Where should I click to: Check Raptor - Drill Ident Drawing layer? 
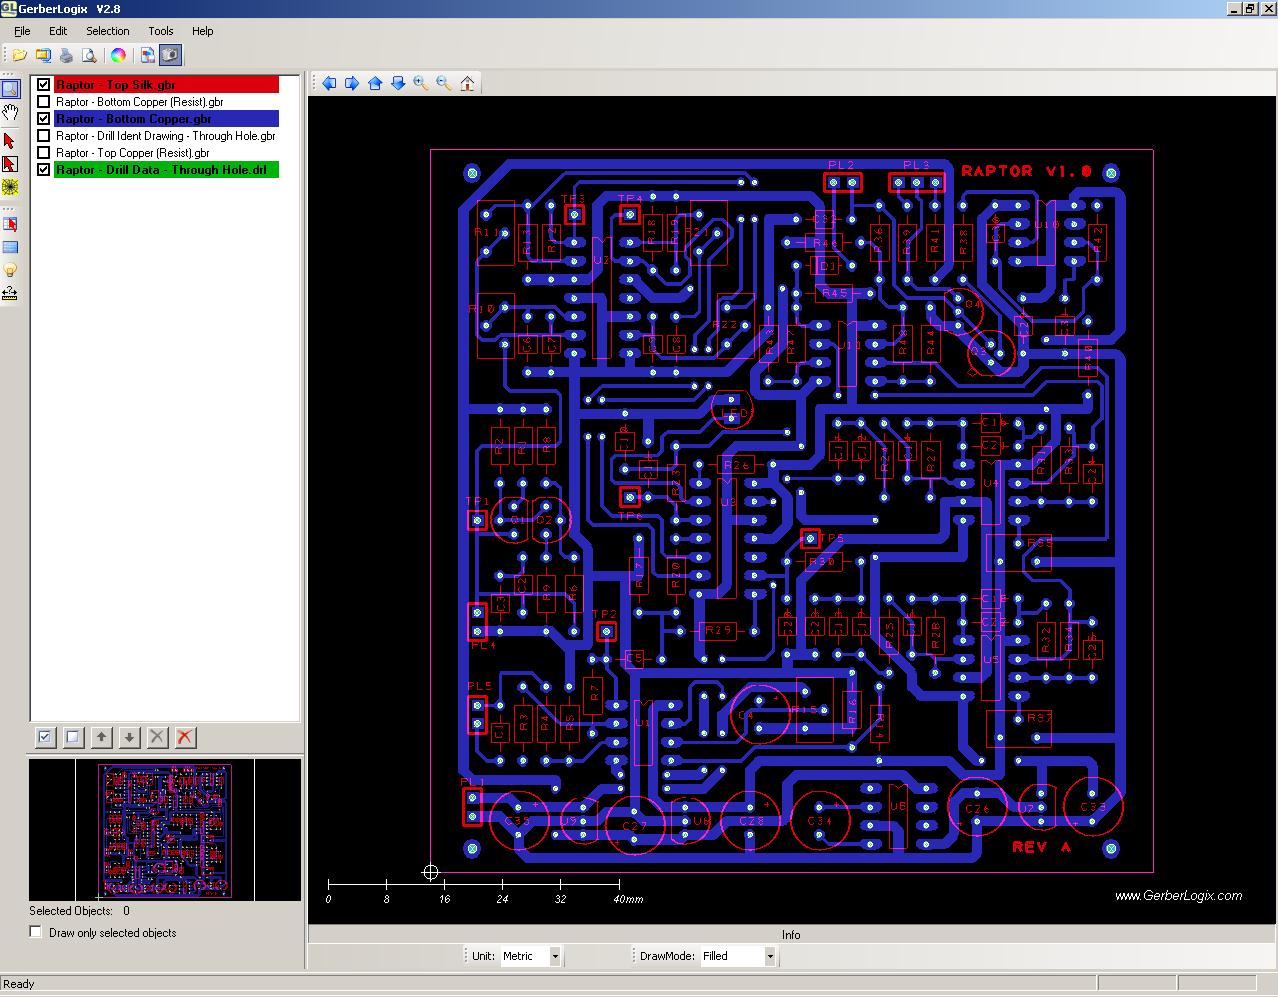[x=44, y=136]
